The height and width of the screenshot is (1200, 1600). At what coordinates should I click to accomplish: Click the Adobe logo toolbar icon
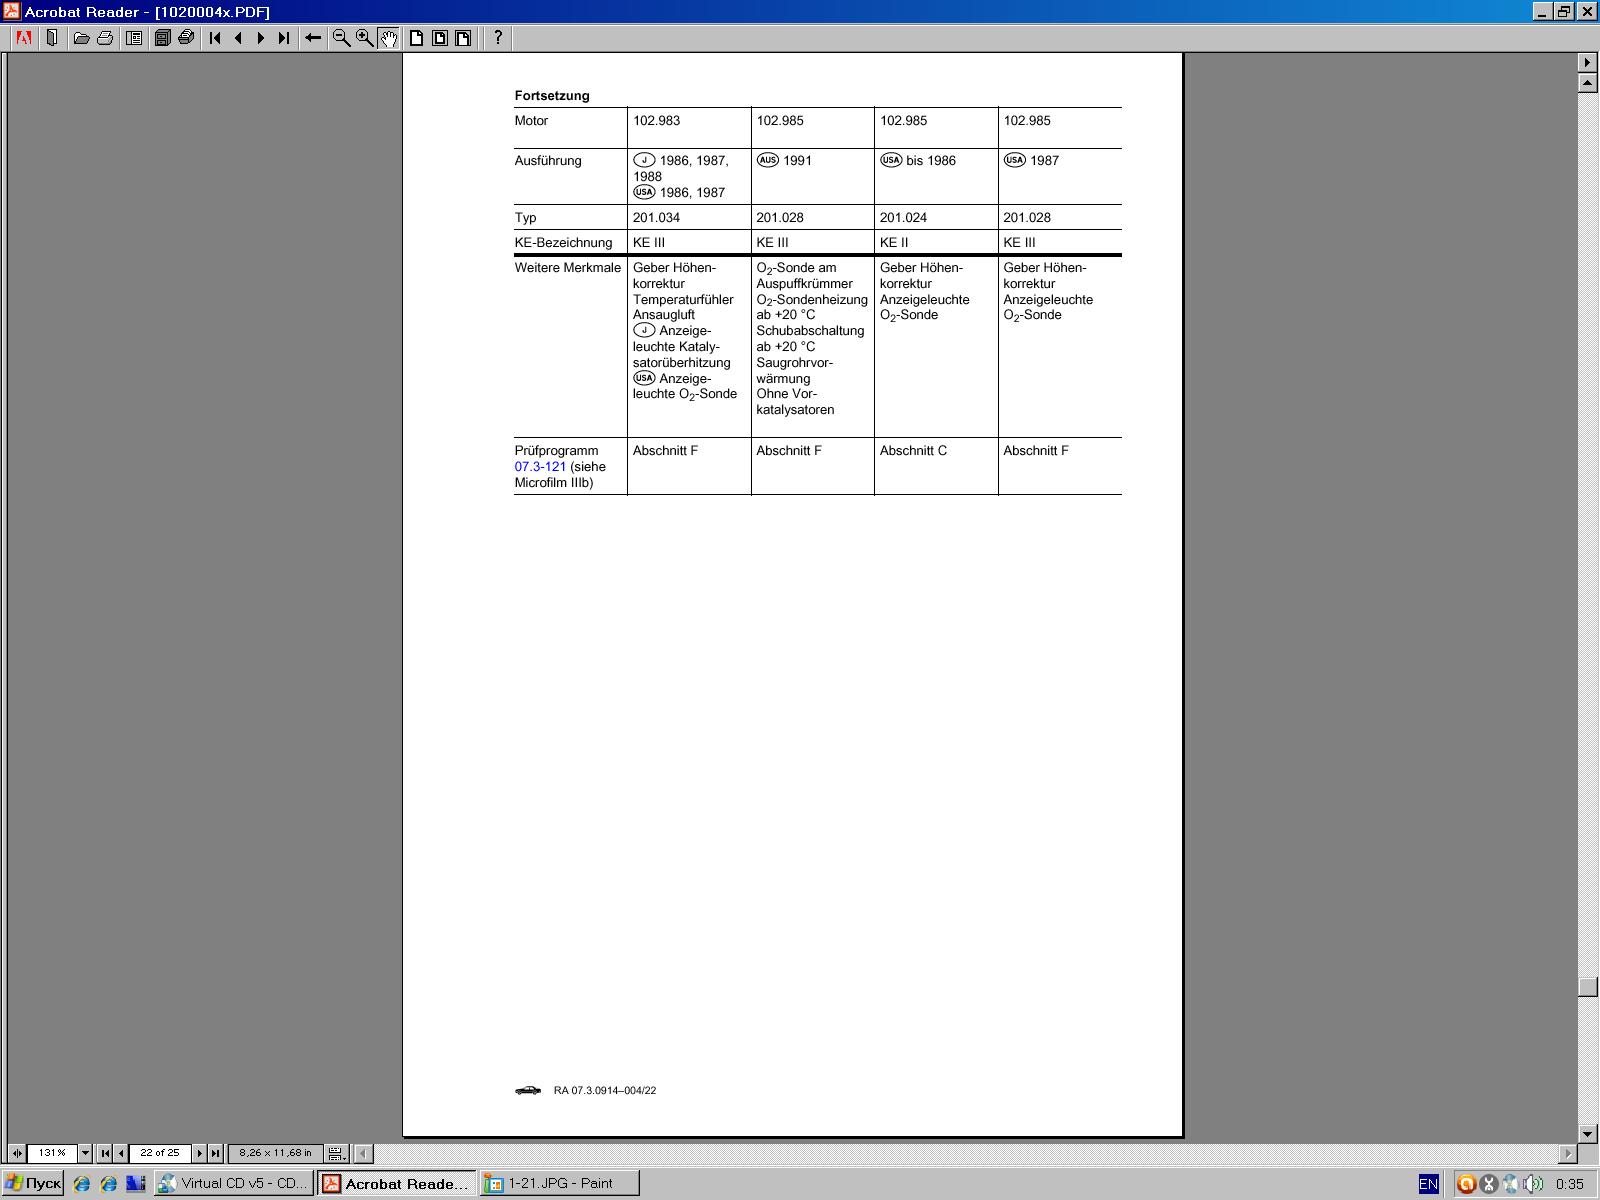[24, 38]
